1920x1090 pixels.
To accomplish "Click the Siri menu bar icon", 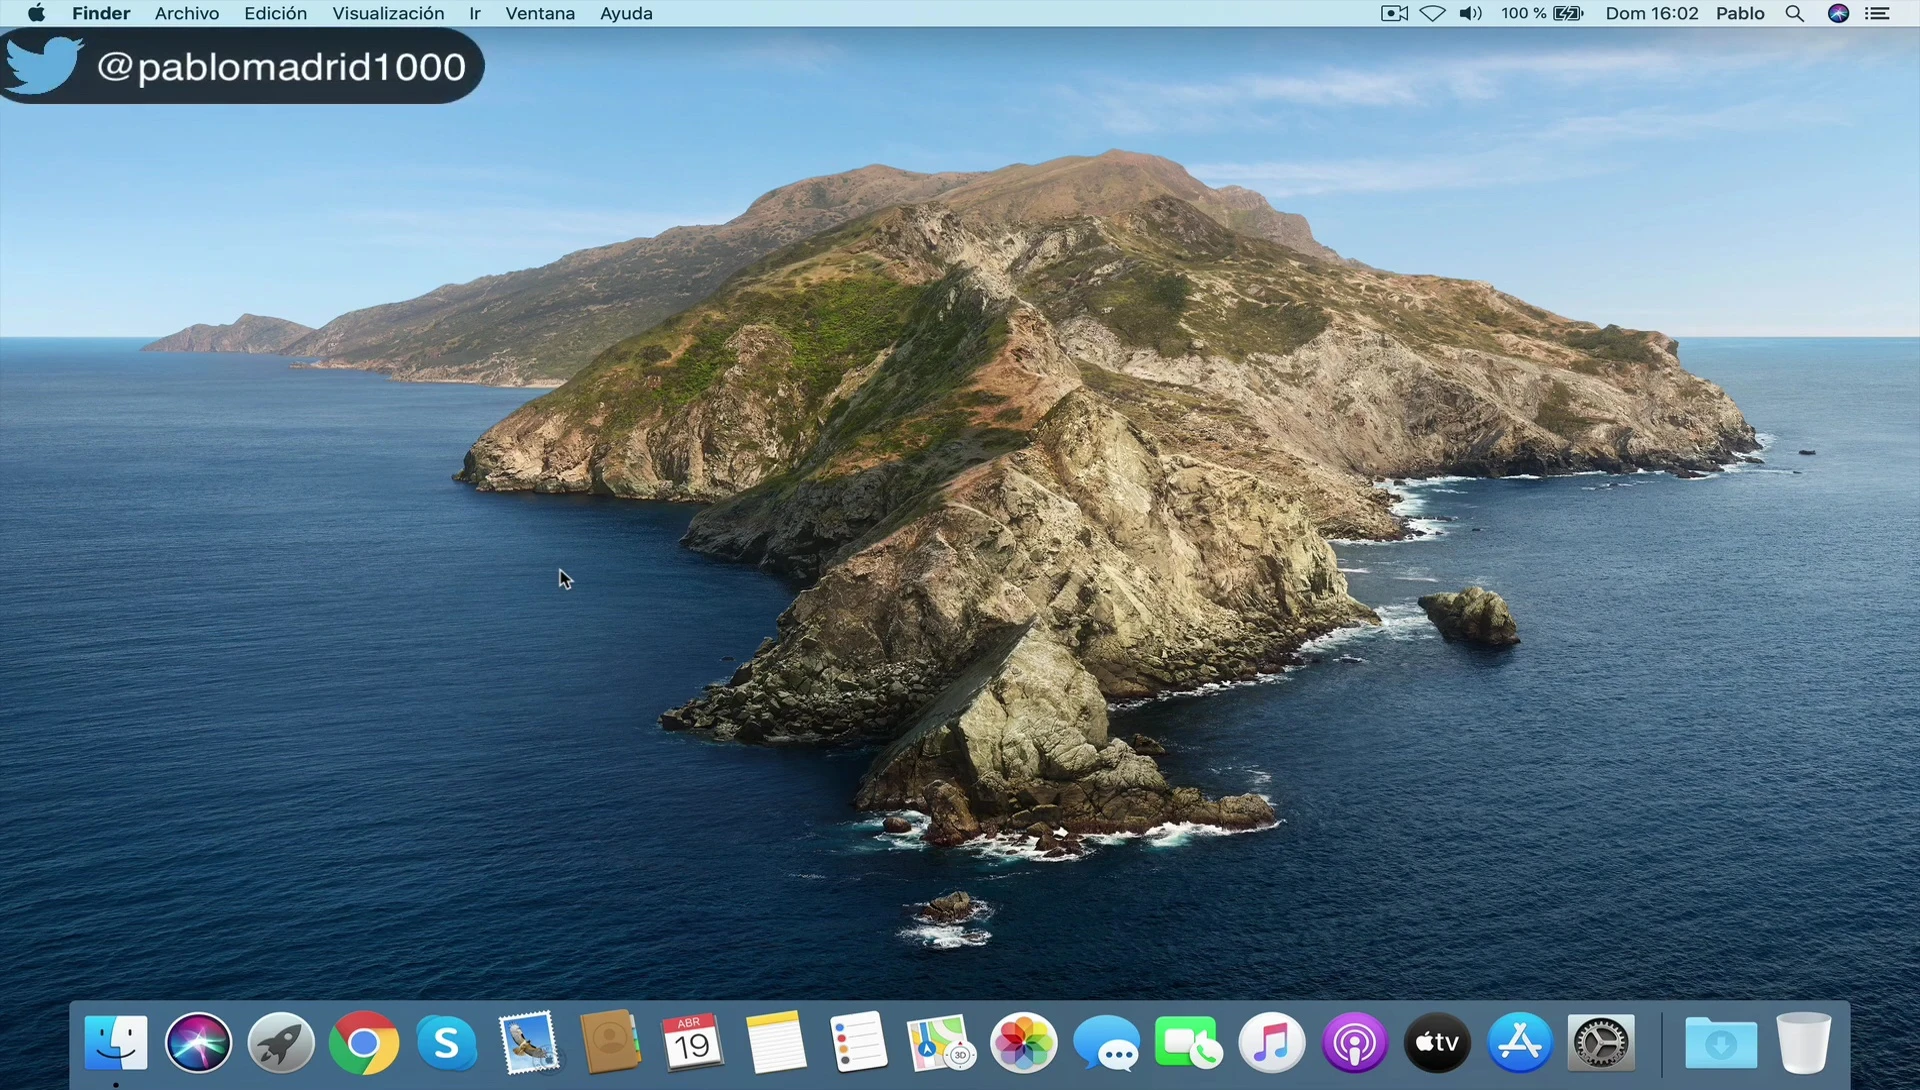I will [1838, 13].
